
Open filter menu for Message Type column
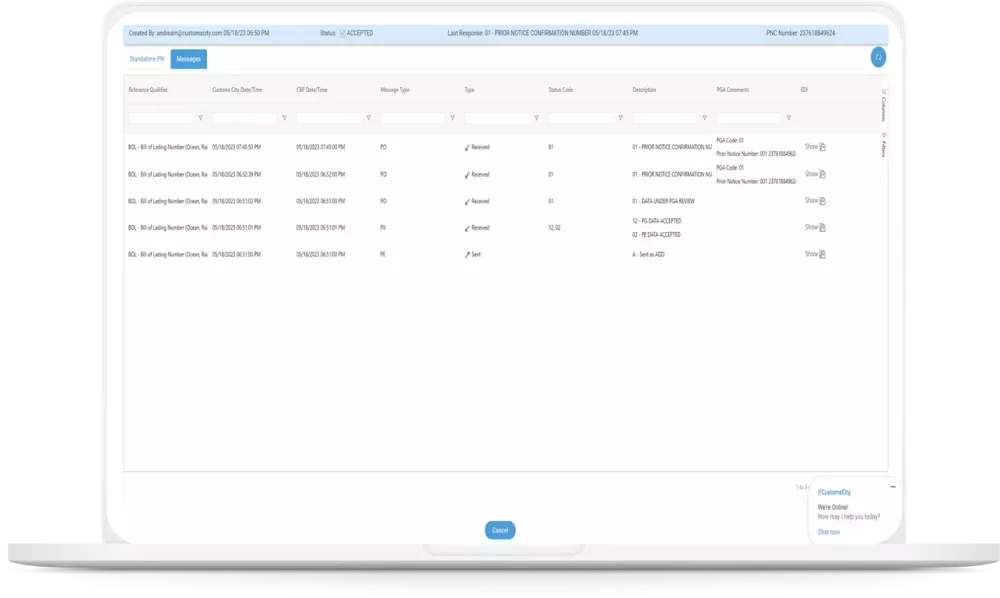[x=453, y=118]
